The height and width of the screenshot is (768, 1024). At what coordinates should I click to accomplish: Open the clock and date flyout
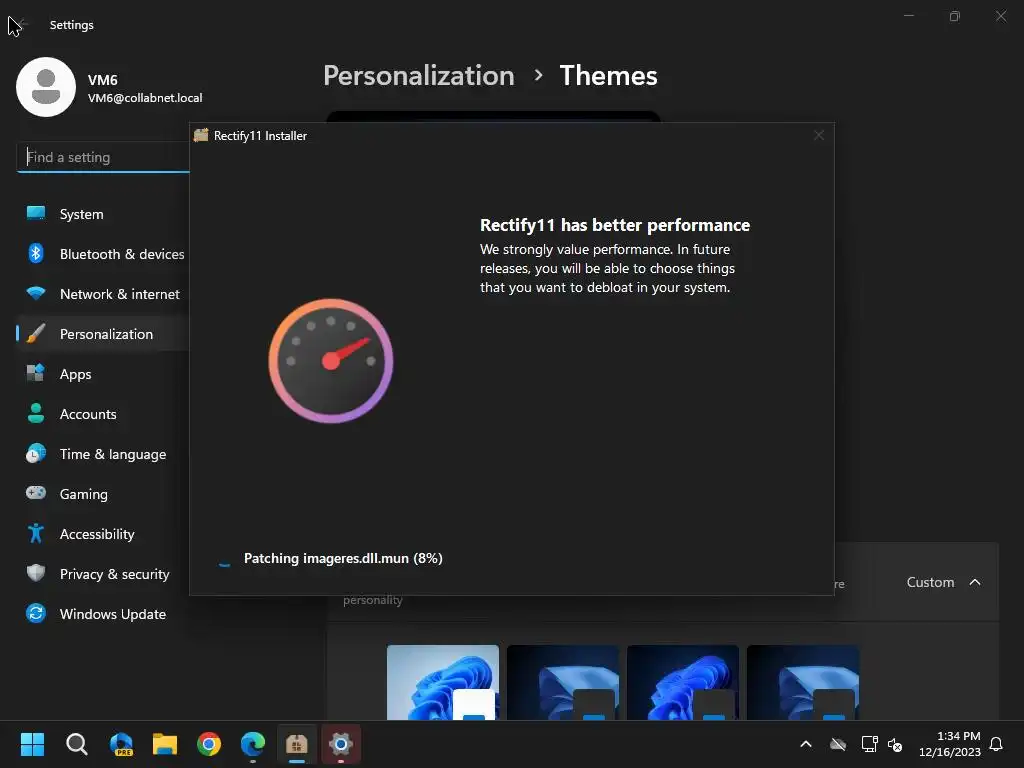[x=950, y=744]
